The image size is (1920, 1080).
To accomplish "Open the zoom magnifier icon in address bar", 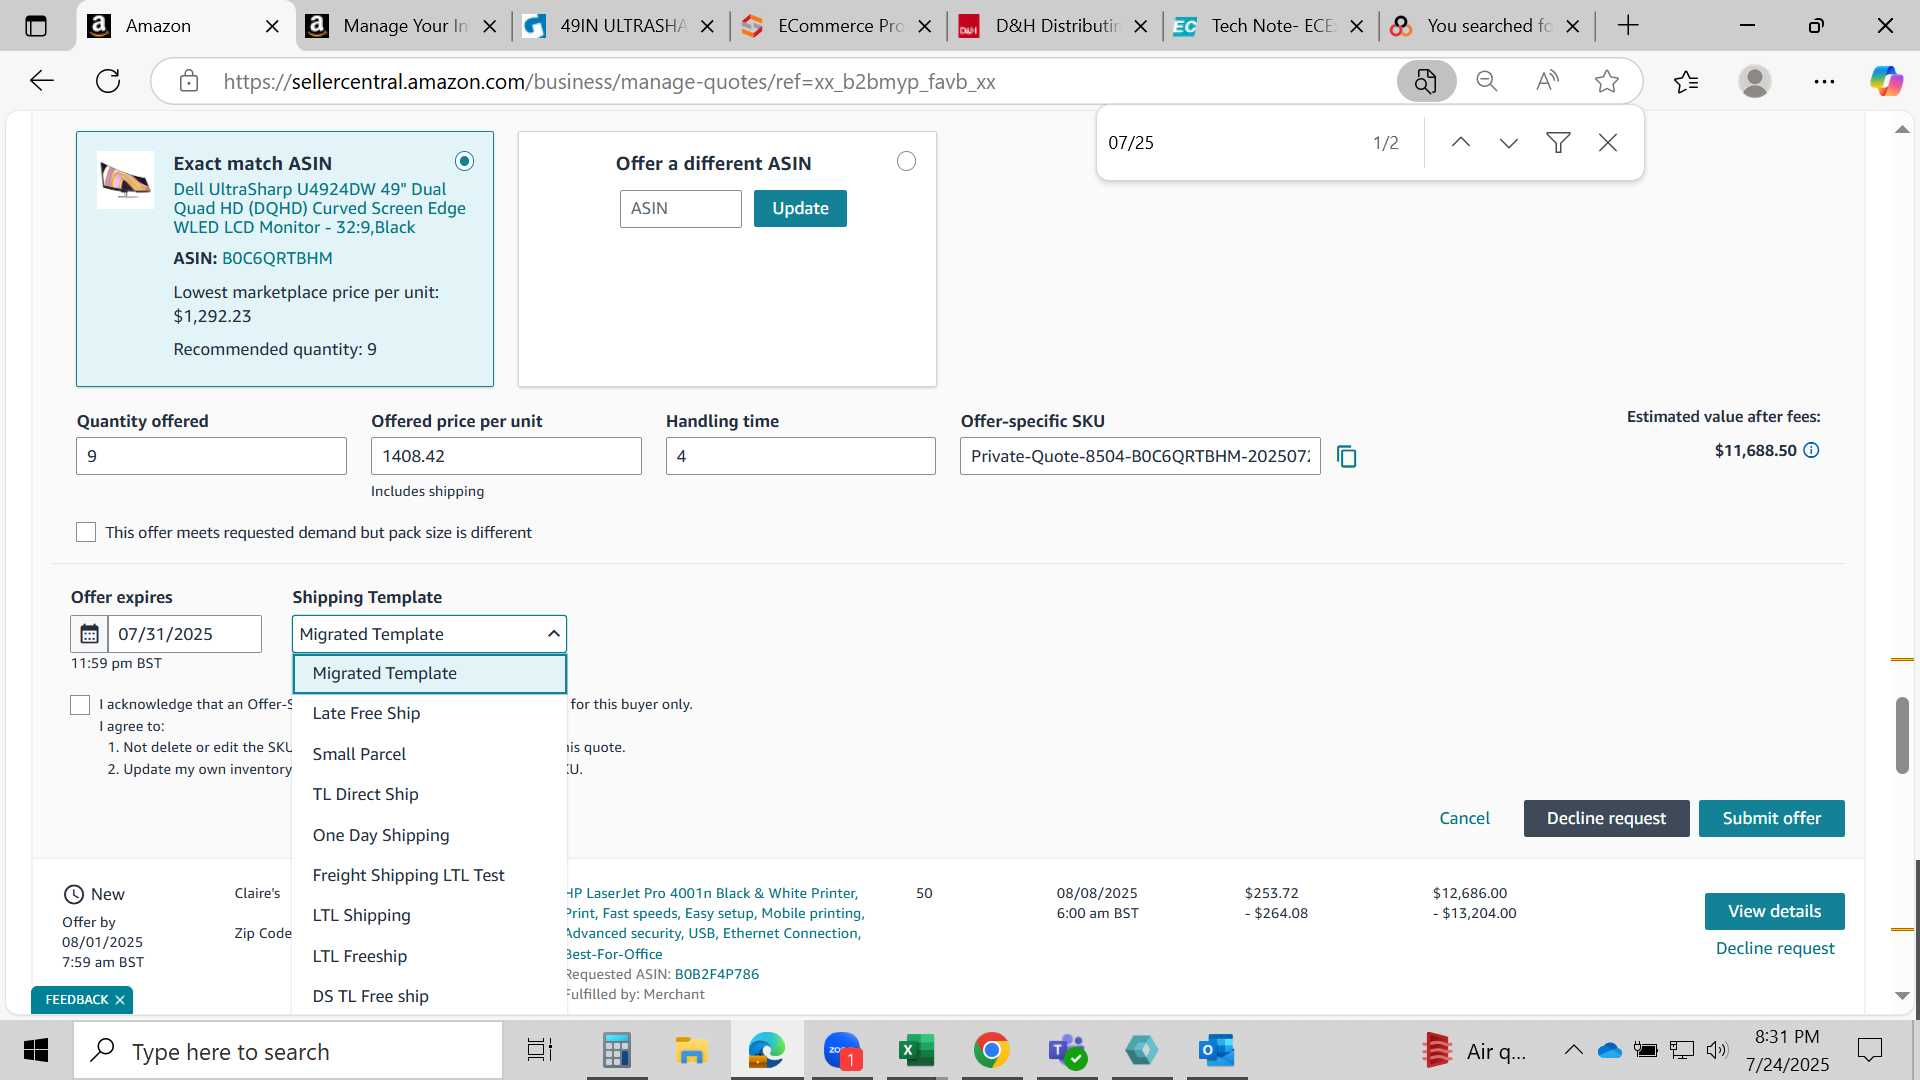I will coord(1487,81).
